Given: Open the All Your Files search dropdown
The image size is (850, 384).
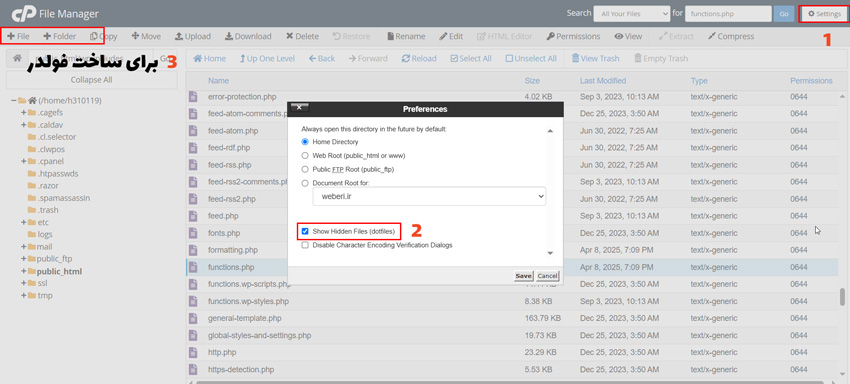Looking at the screenshot, I should 632,14.
